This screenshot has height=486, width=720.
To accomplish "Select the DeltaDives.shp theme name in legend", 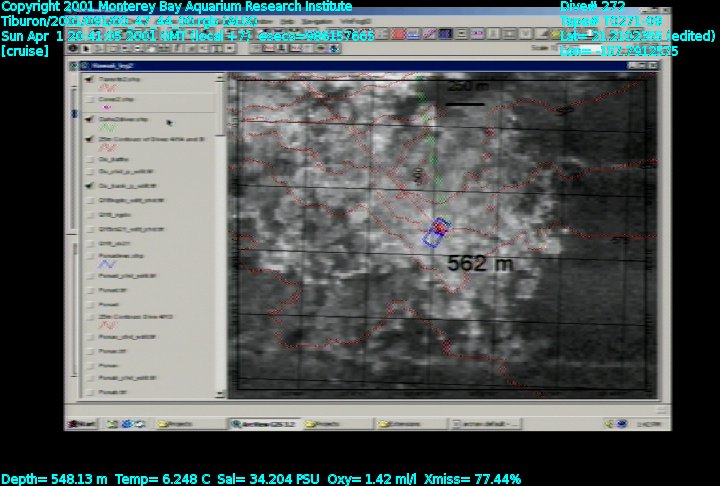I will click(x=124, y=118).
